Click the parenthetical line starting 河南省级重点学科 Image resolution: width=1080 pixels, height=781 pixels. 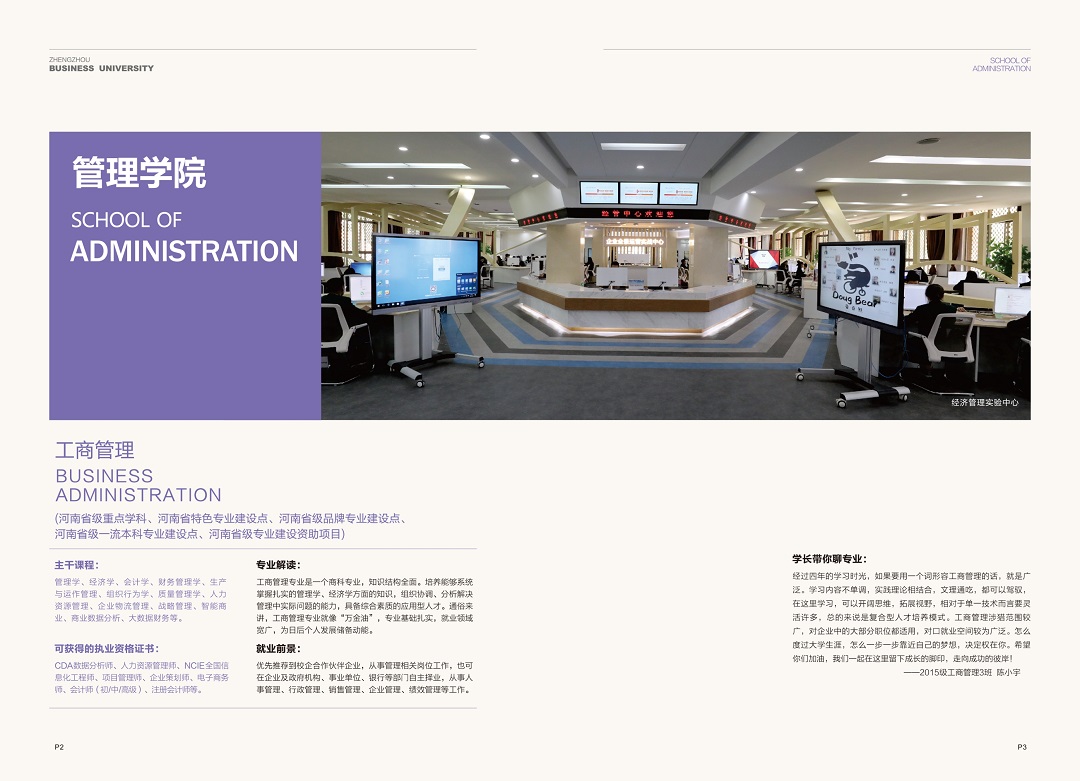coord(231,519)
